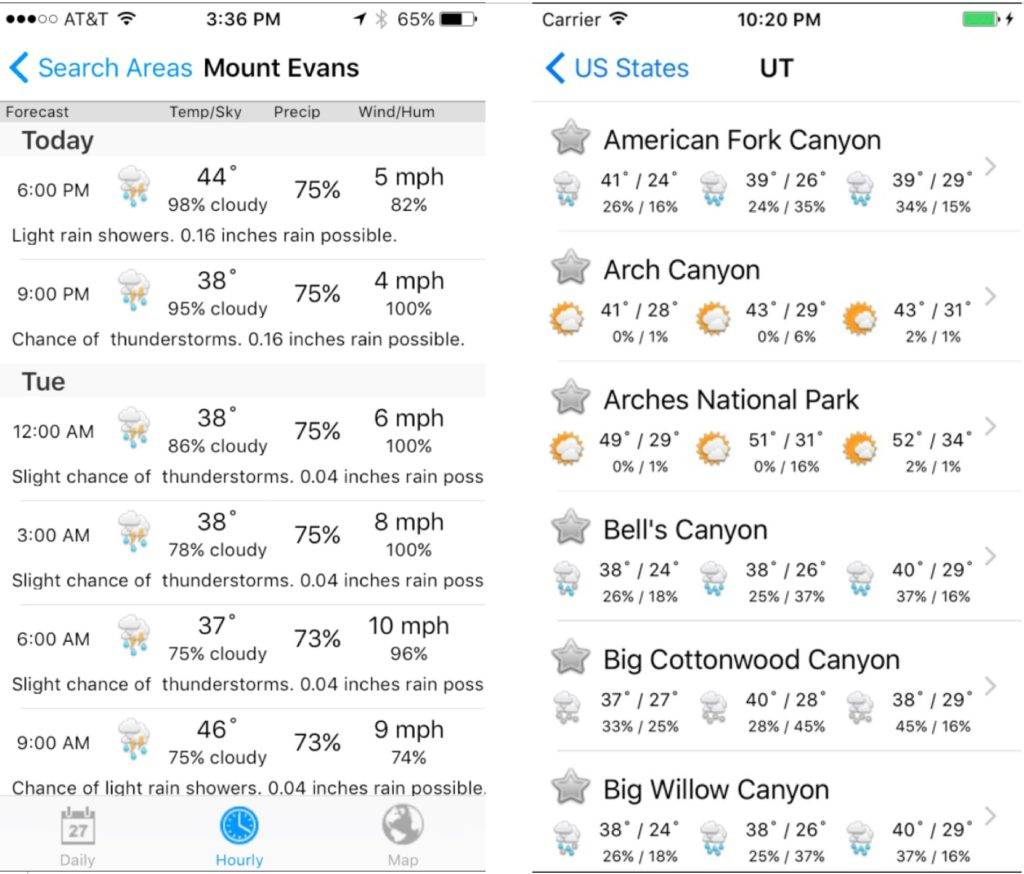The height and width of the screenshot is (874, 1024).
Task: Open Arch Canyon via its chevron
Action: tap(990, 296)
